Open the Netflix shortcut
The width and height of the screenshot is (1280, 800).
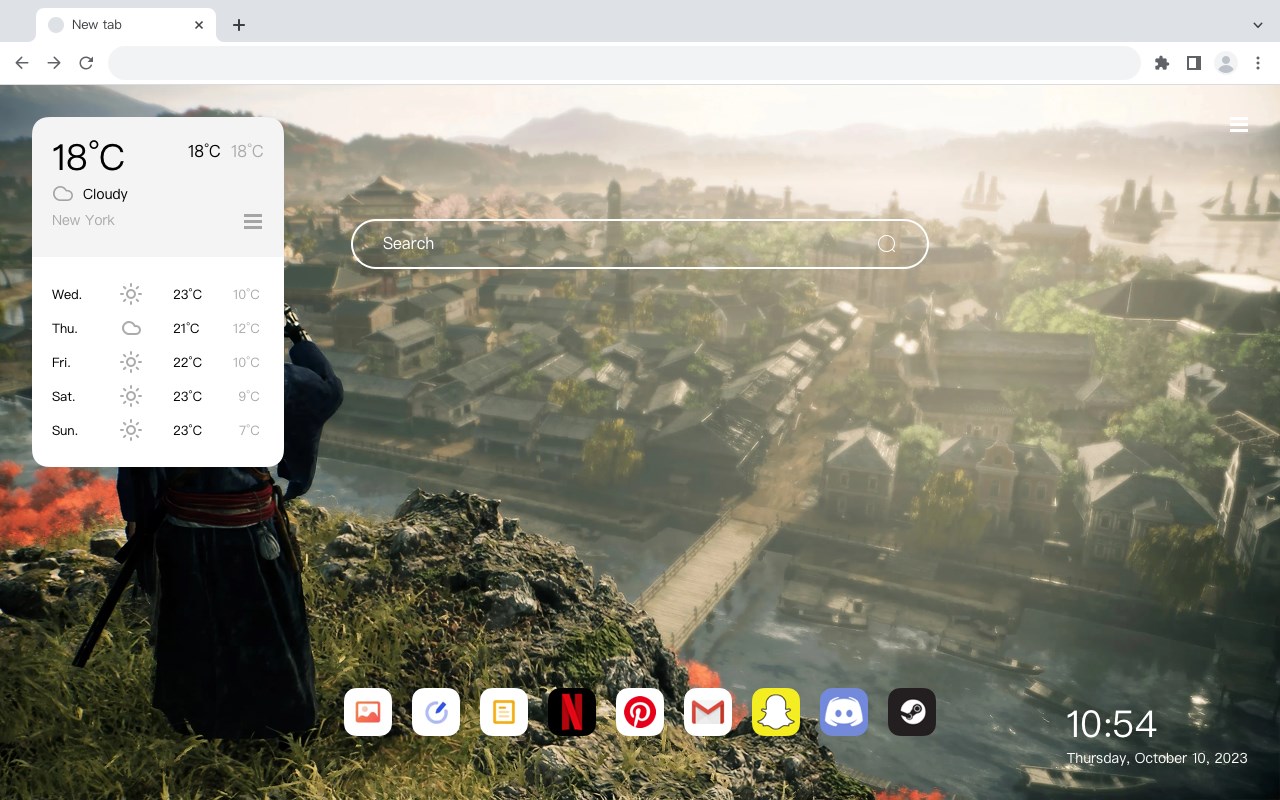click(x=572, y=712)
